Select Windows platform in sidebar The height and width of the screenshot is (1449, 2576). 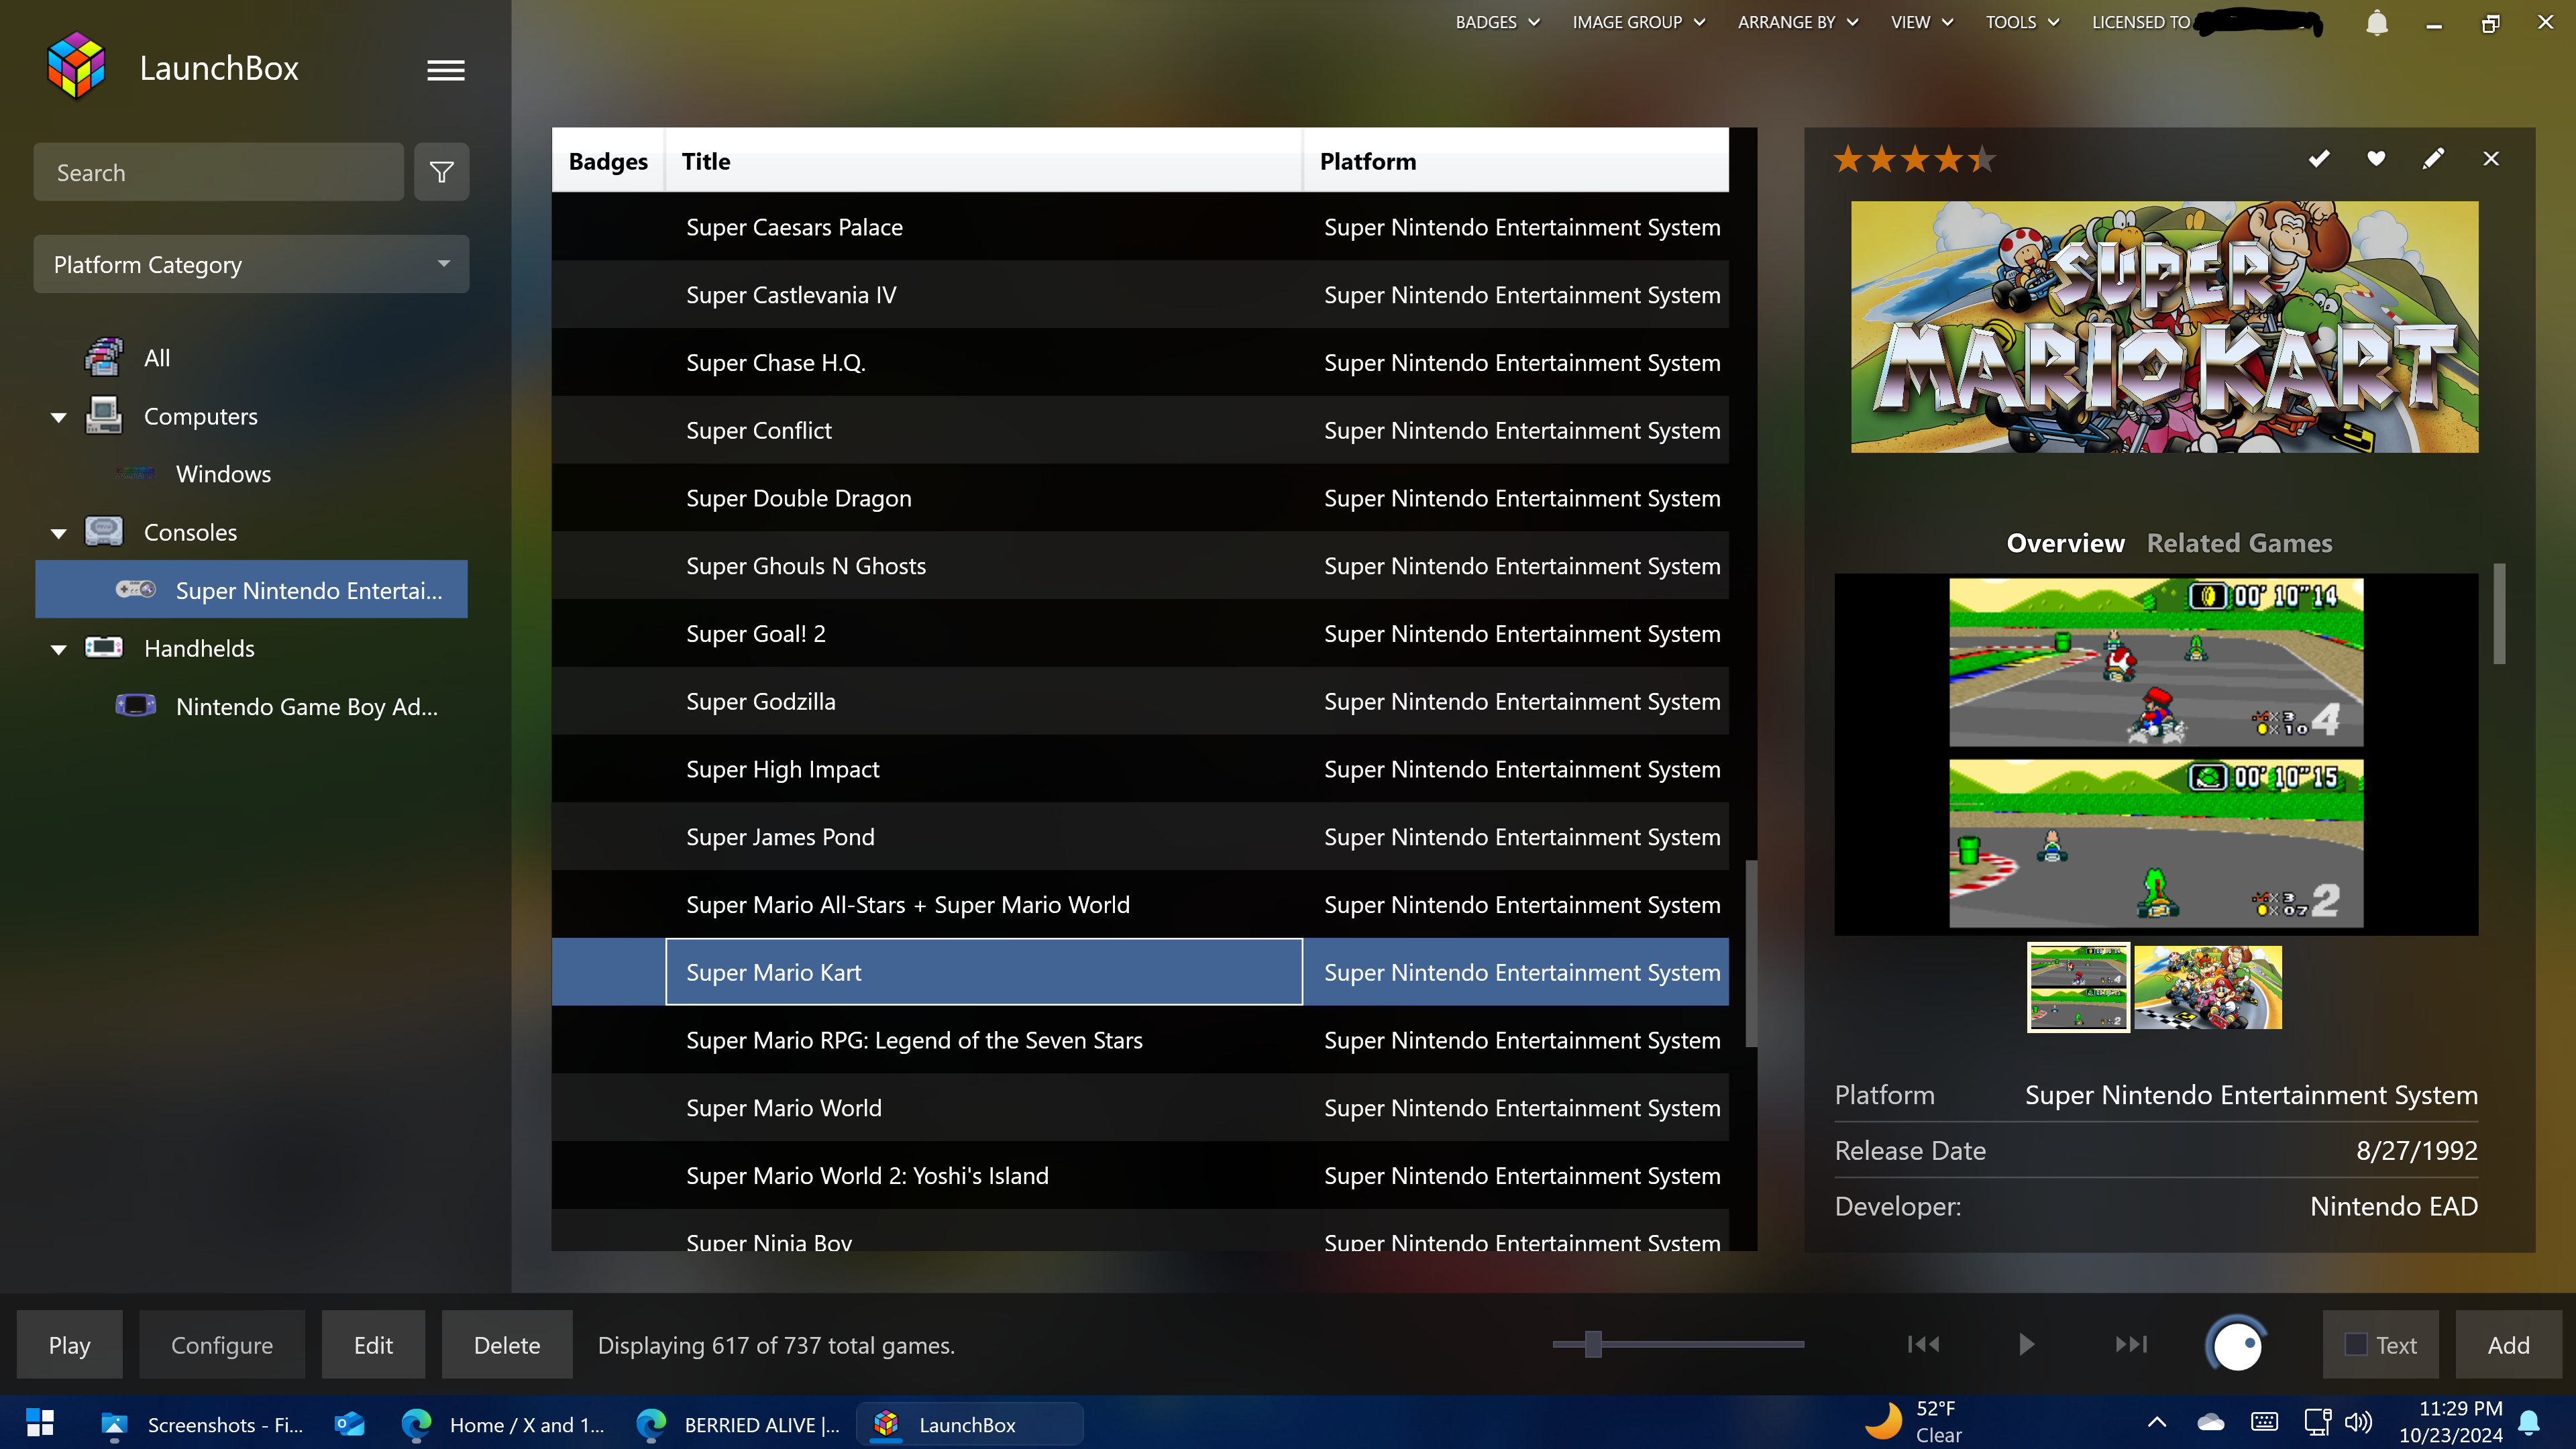(222, 473)
